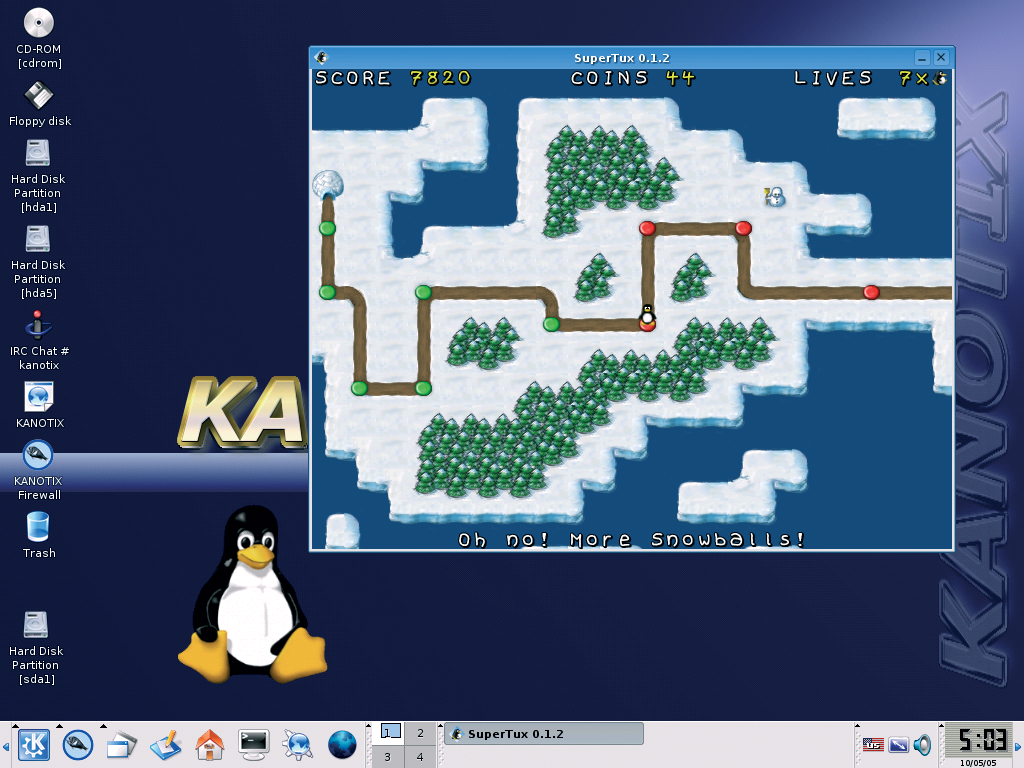Image resolution: width=1024 pixels, height=768 pixels.
Task: Click the green level dot just below the igloo
Action: 327,229
